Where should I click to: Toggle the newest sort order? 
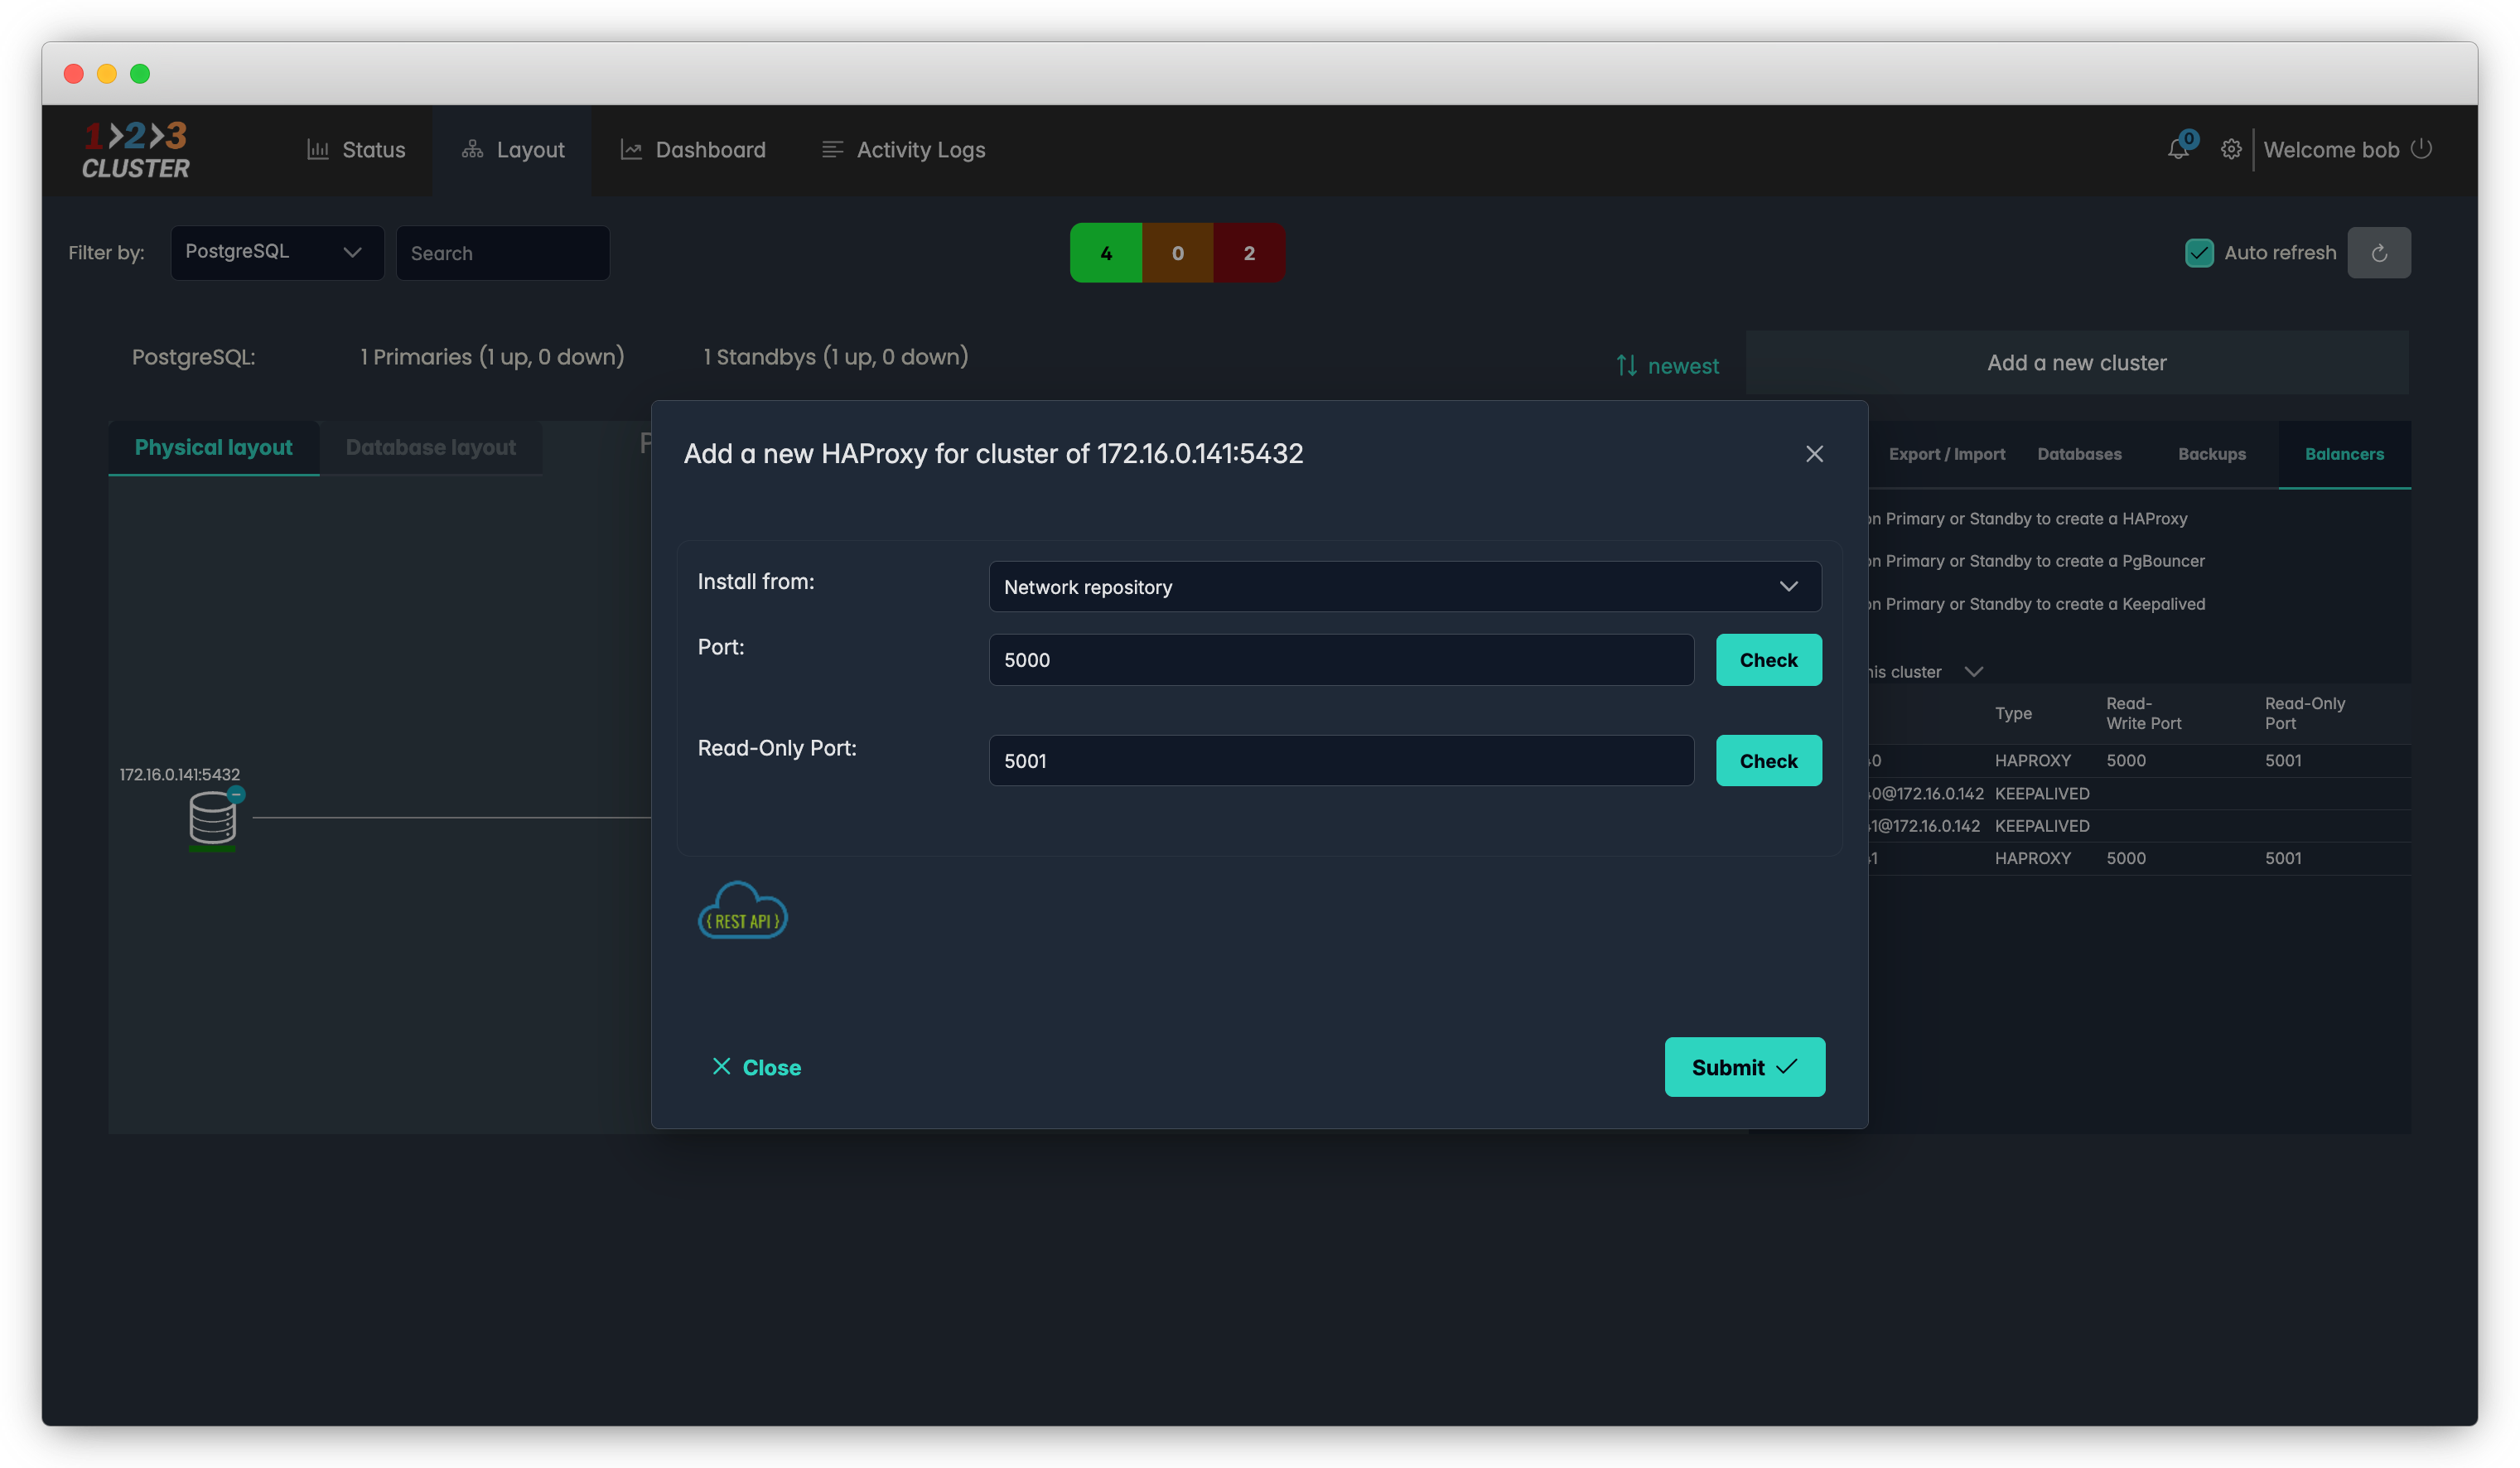(x=1667, y=366)
